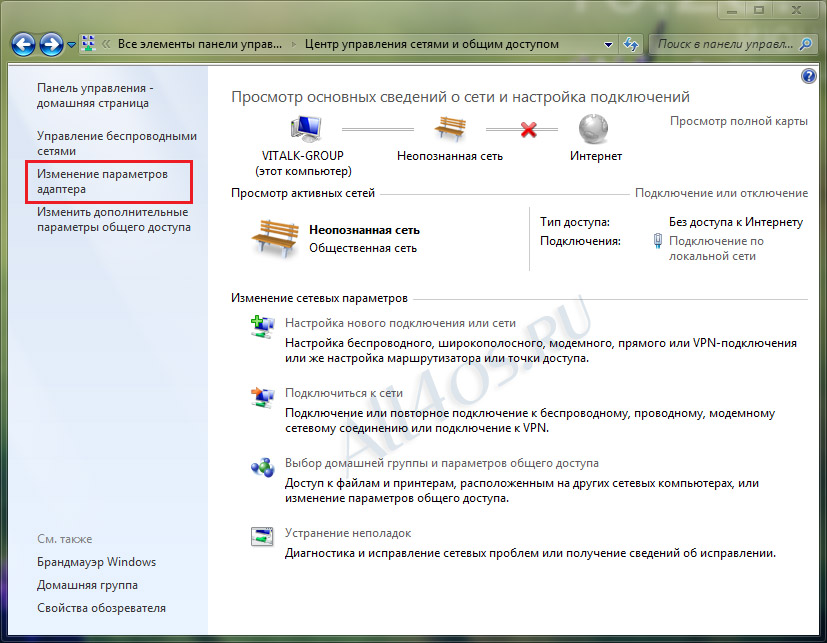Open 'Устранение неполадок' link
Screen dimensions: 827x643
[348, 533]
